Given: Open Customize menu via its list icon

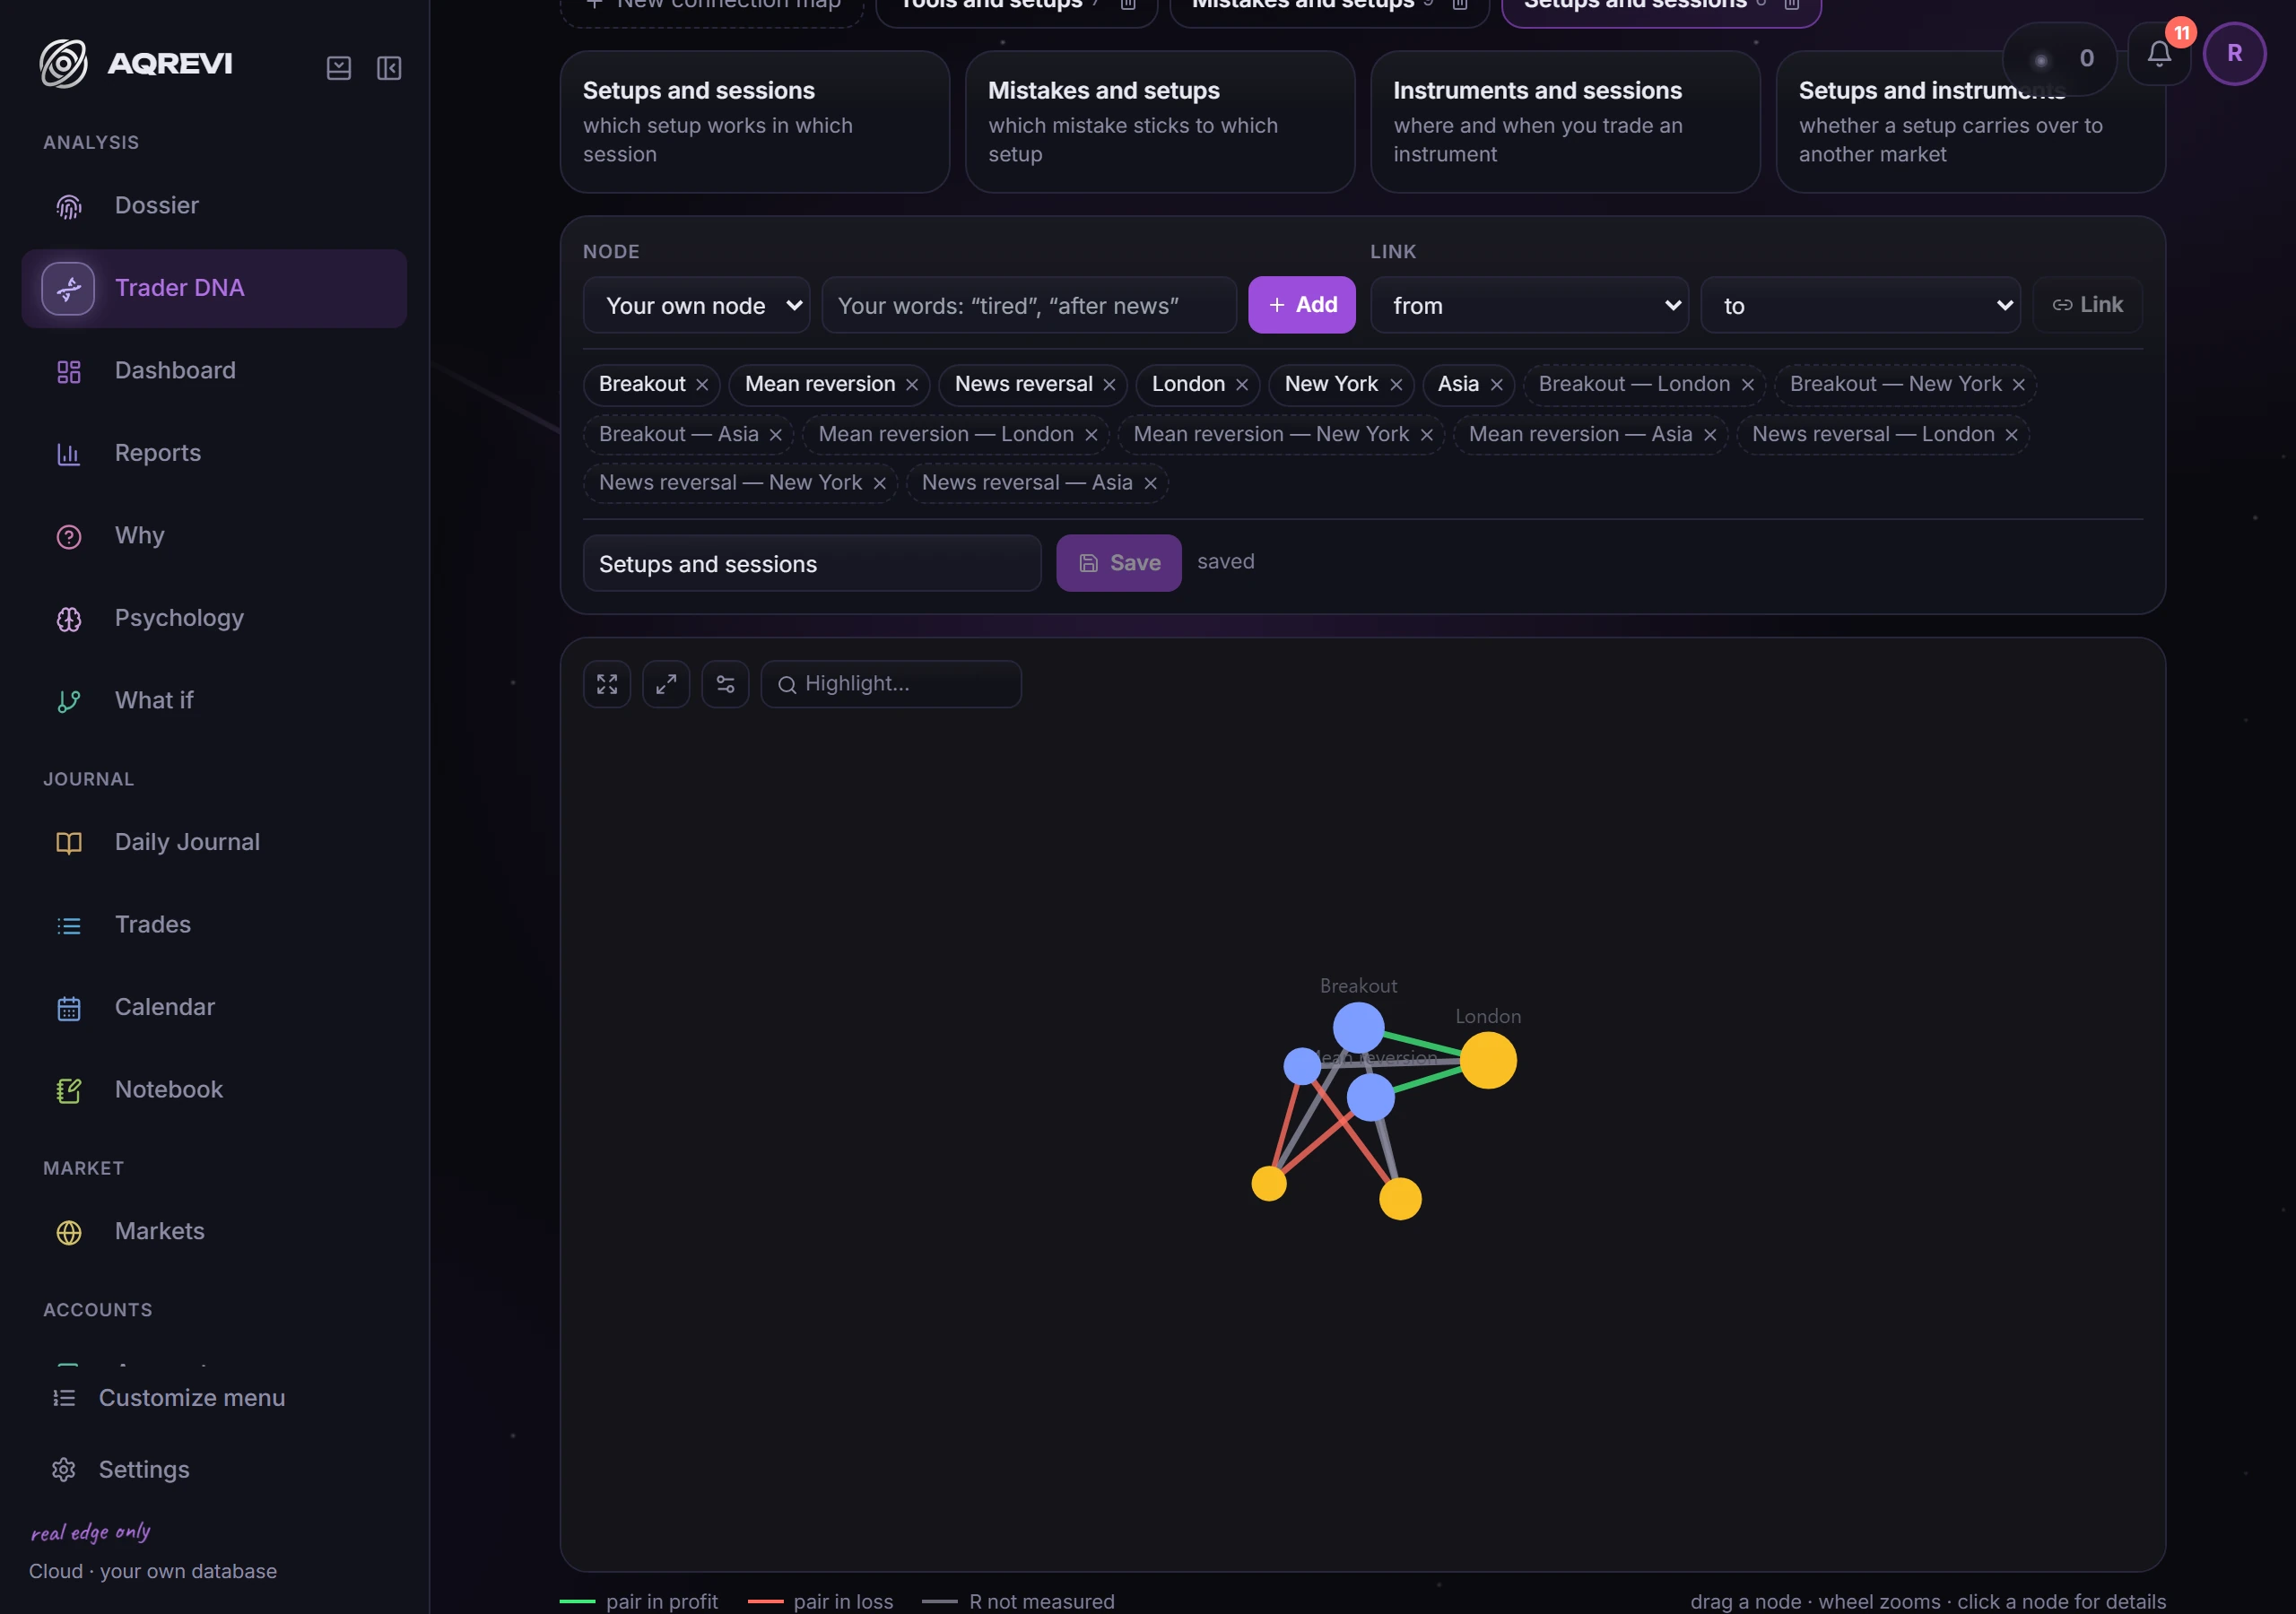Looking at the screenshot, I should tap(64, 1398).
